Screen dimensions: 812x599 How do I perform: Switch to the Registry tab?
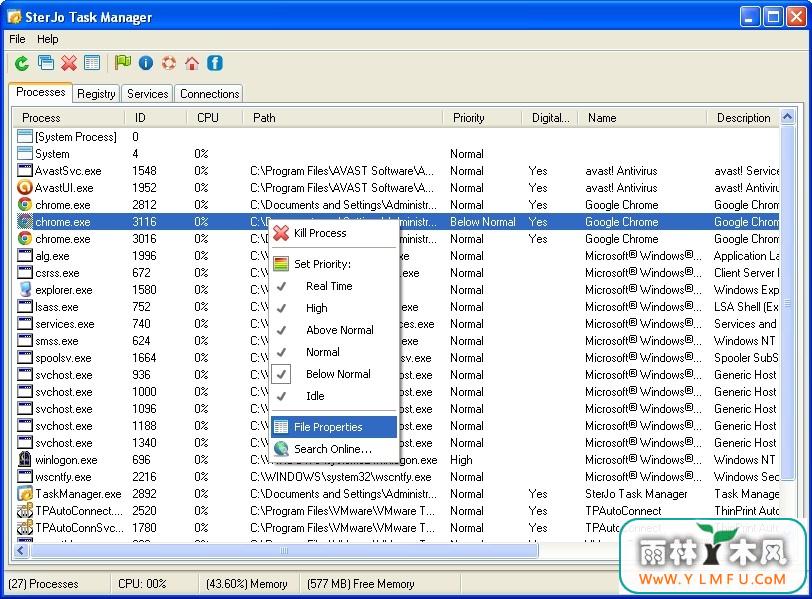point(96,94)
